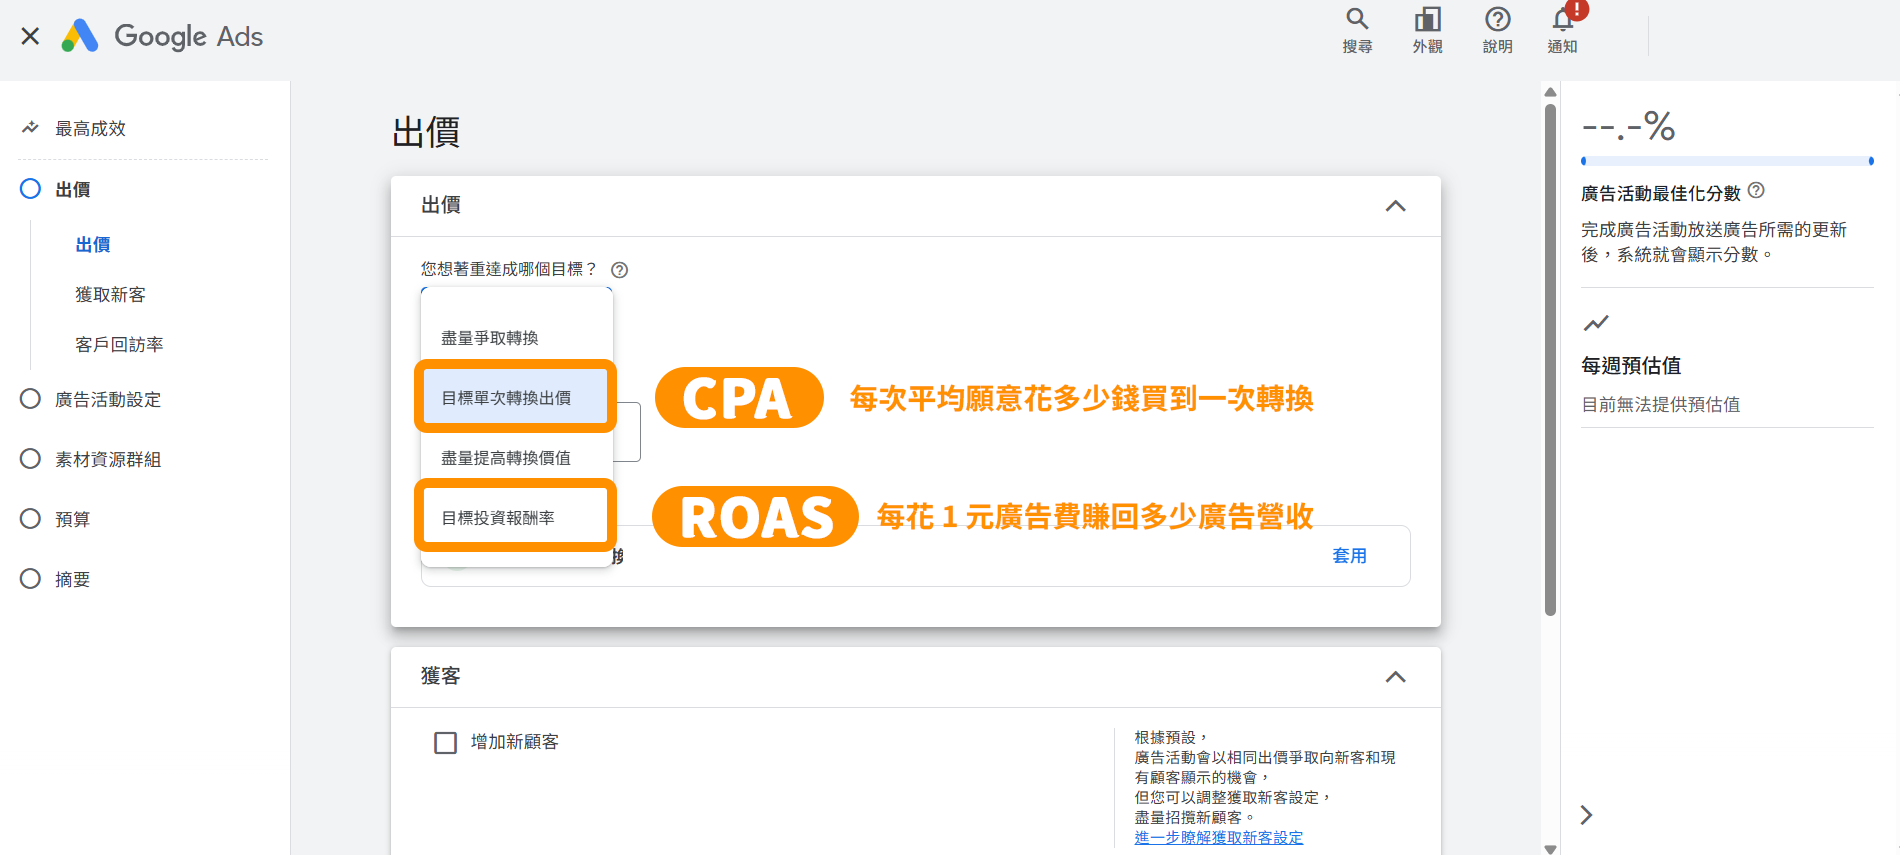This screenshot has width=1900, height=855.
Task: Open 出價 sub-item in sidebar
Action: pos(93,244)
